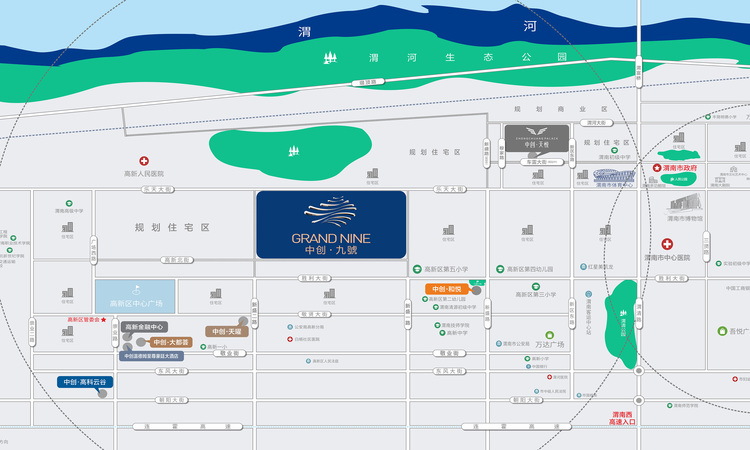Click the tree icon beside 渭河生态公园 label
This screenshot has width=750, height=450.
pos(330,58)
